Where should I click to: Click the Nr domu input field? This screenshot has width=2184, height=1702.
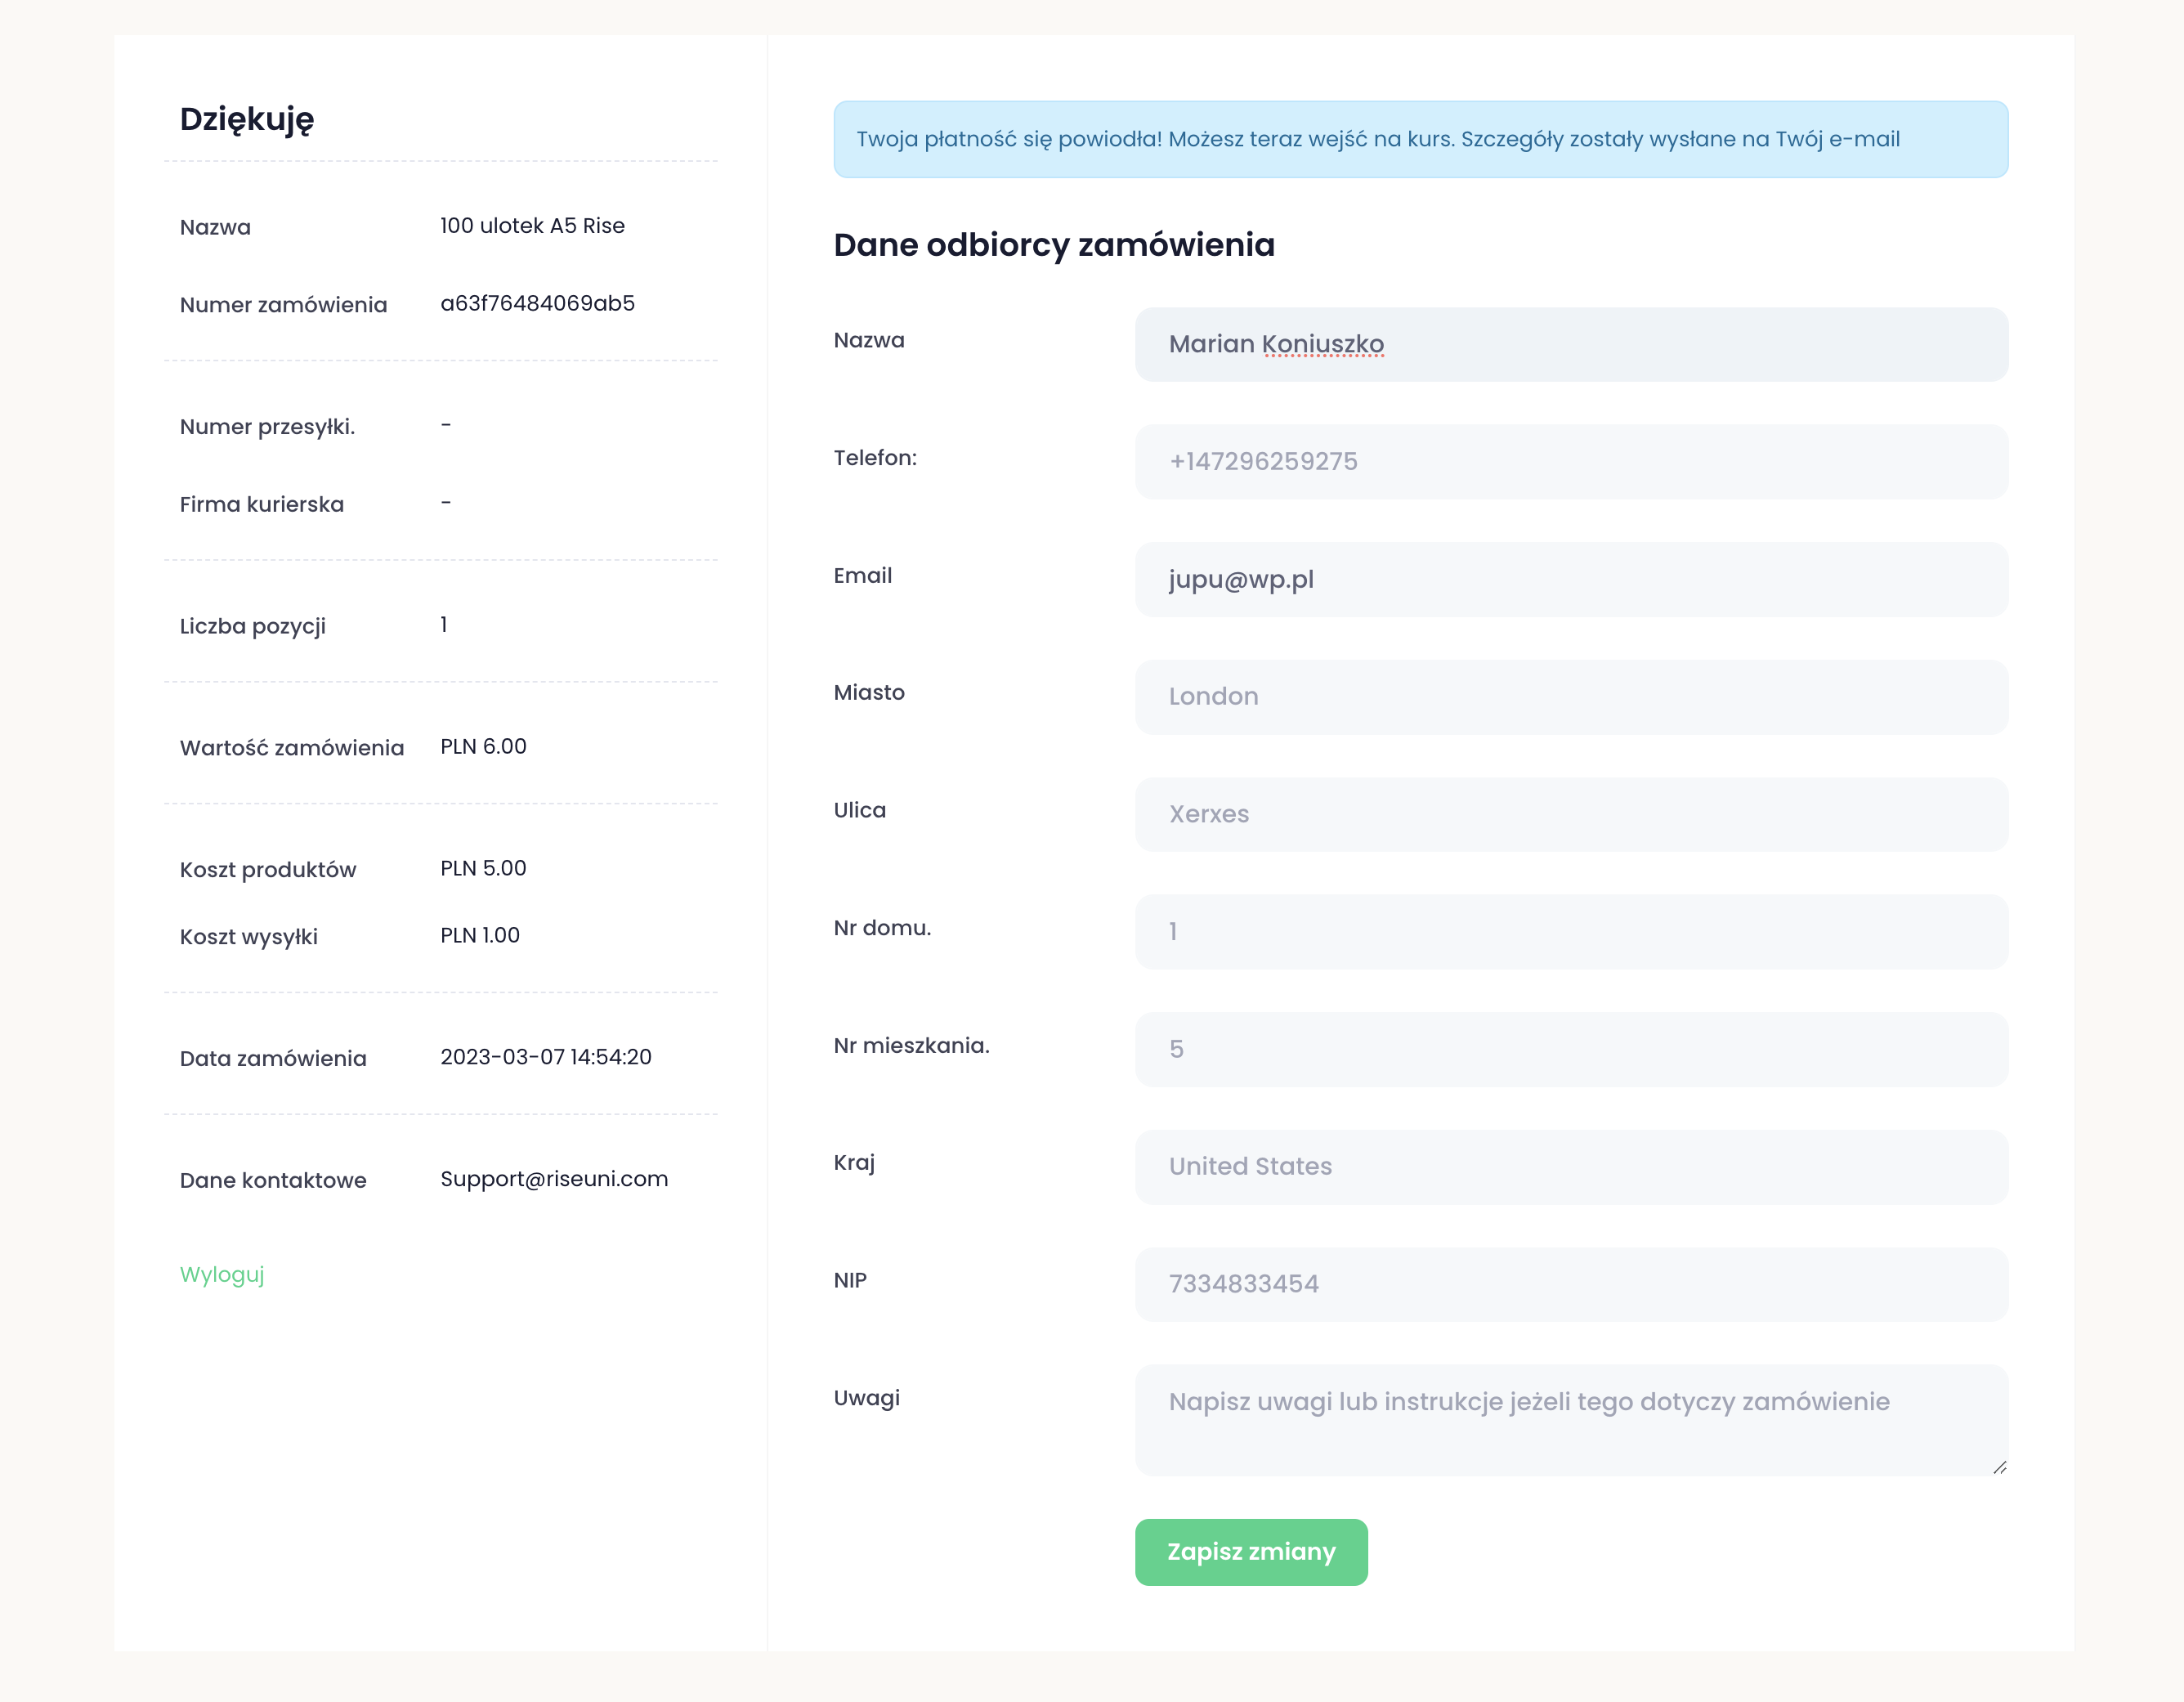[x=1570, y=931]
